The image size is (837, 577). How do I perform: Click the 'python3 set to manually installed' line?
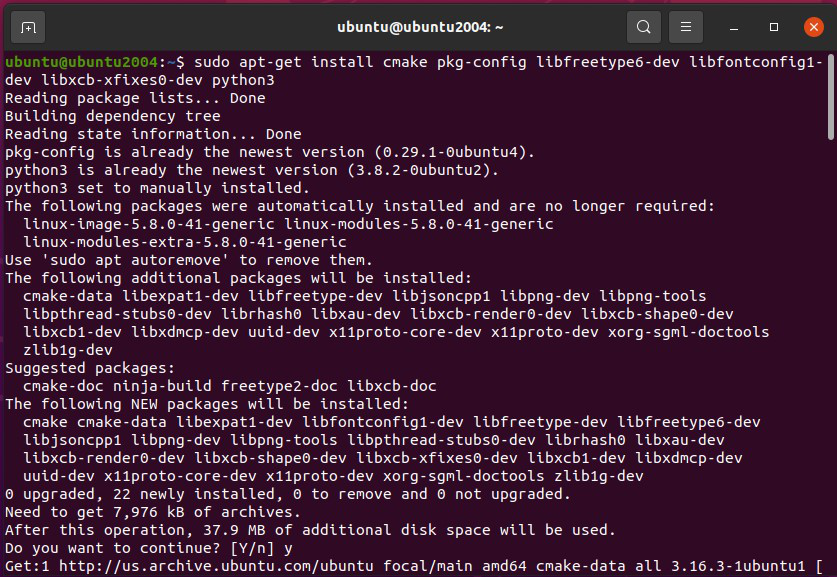point(157,188)
